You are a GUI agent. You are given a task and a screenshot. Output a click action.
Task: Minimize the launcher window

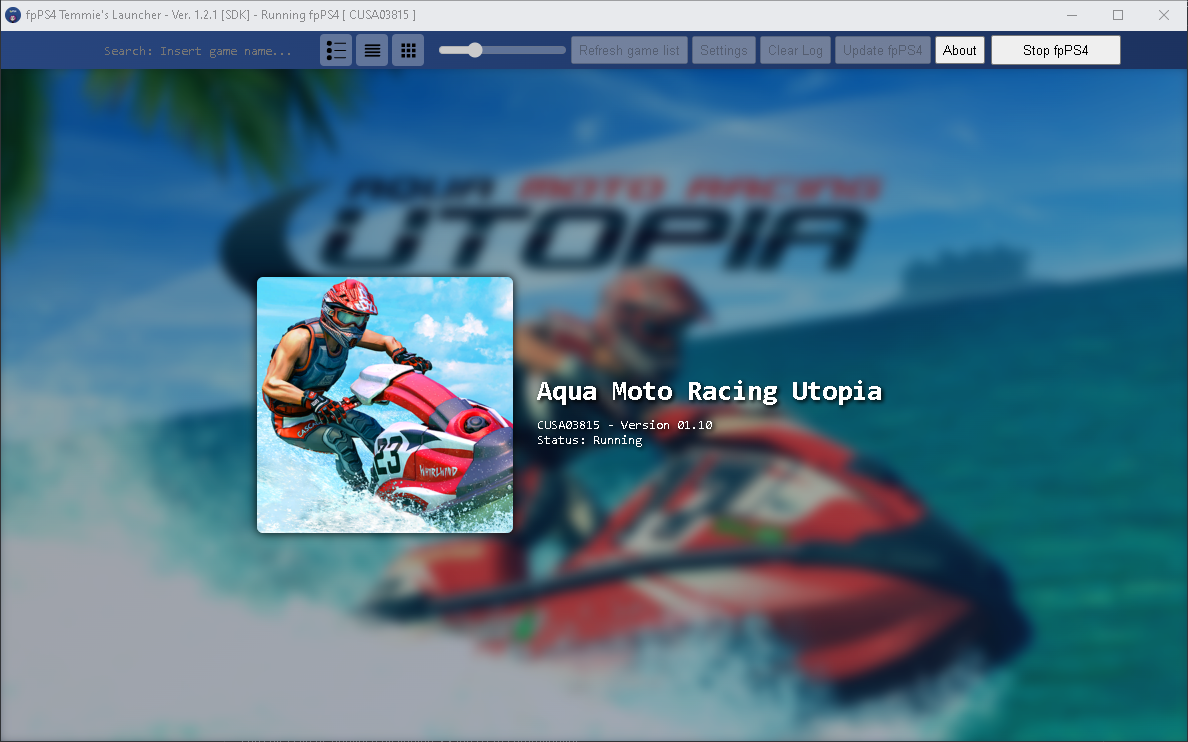tap(1071, 14)
